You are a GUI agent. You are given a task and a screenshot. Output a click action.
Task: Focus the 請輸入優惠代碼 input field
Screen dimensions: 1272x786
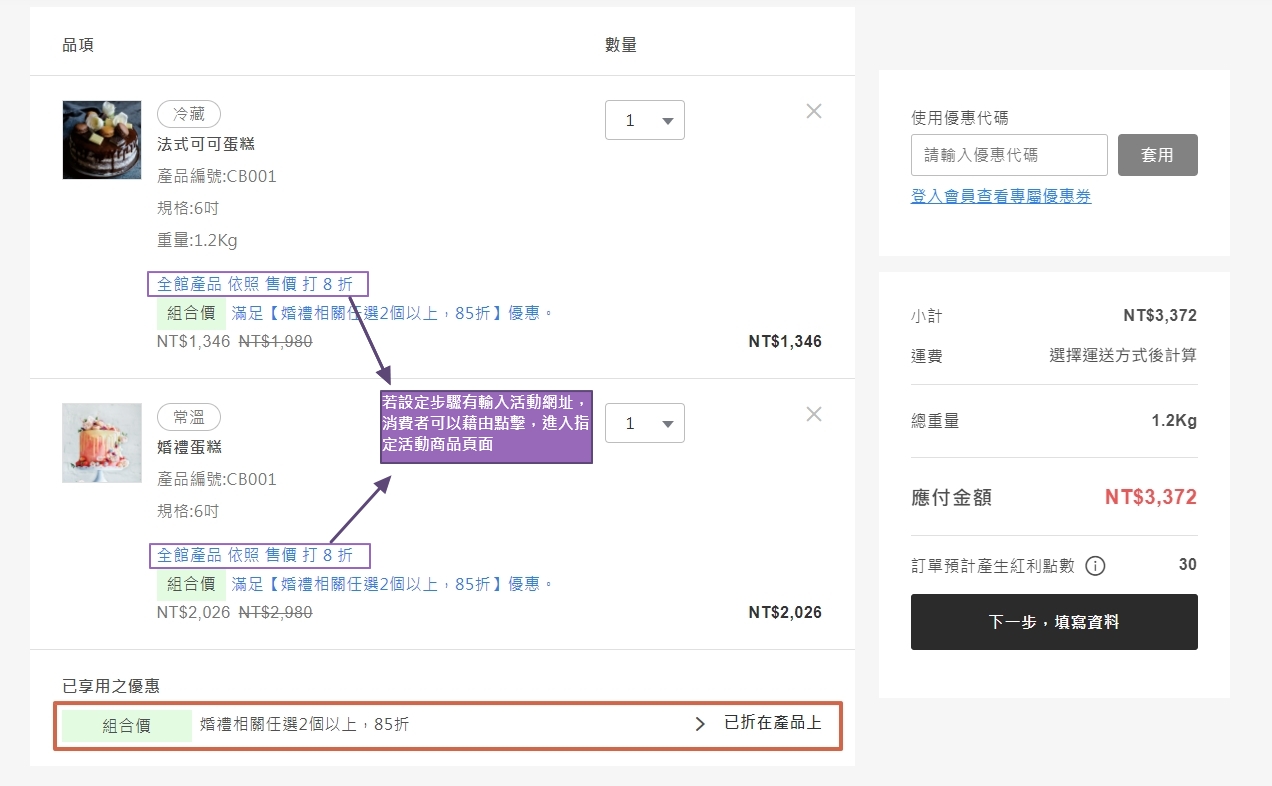(x=1008, y=155)
